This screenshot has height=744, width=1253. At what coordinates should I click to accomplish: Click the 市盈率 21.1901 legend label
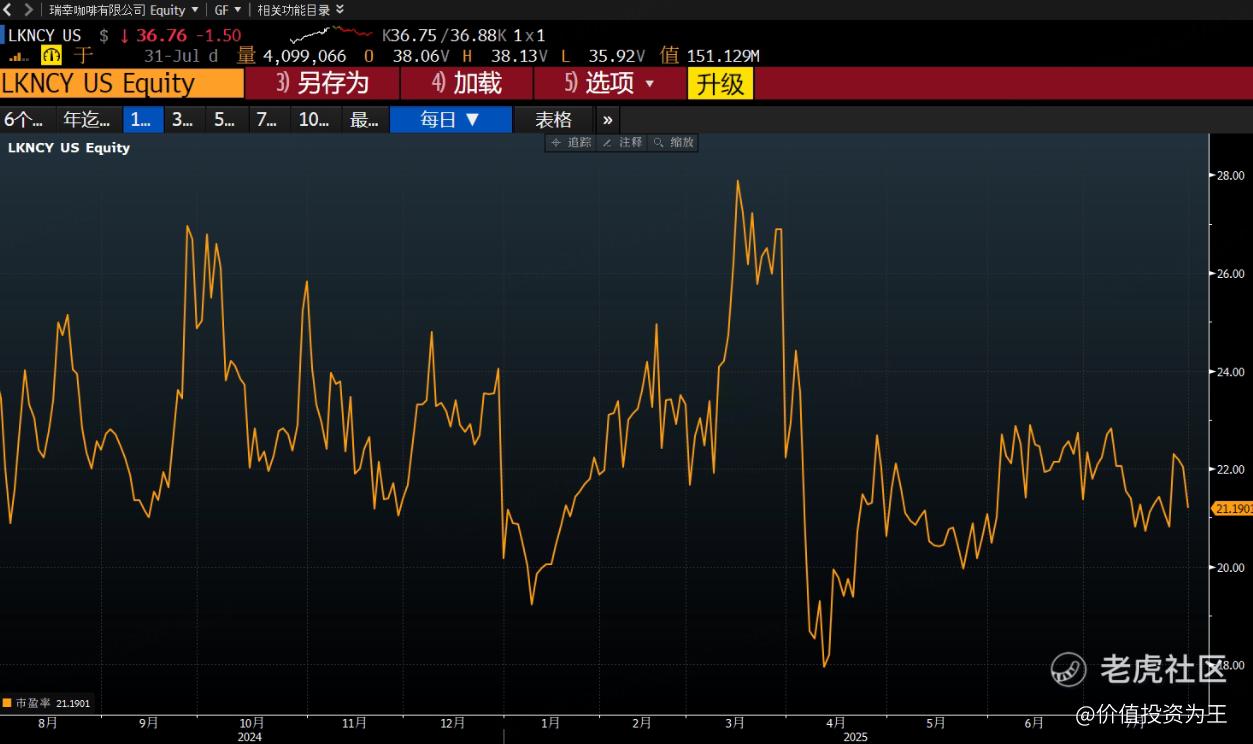(52, 703)
